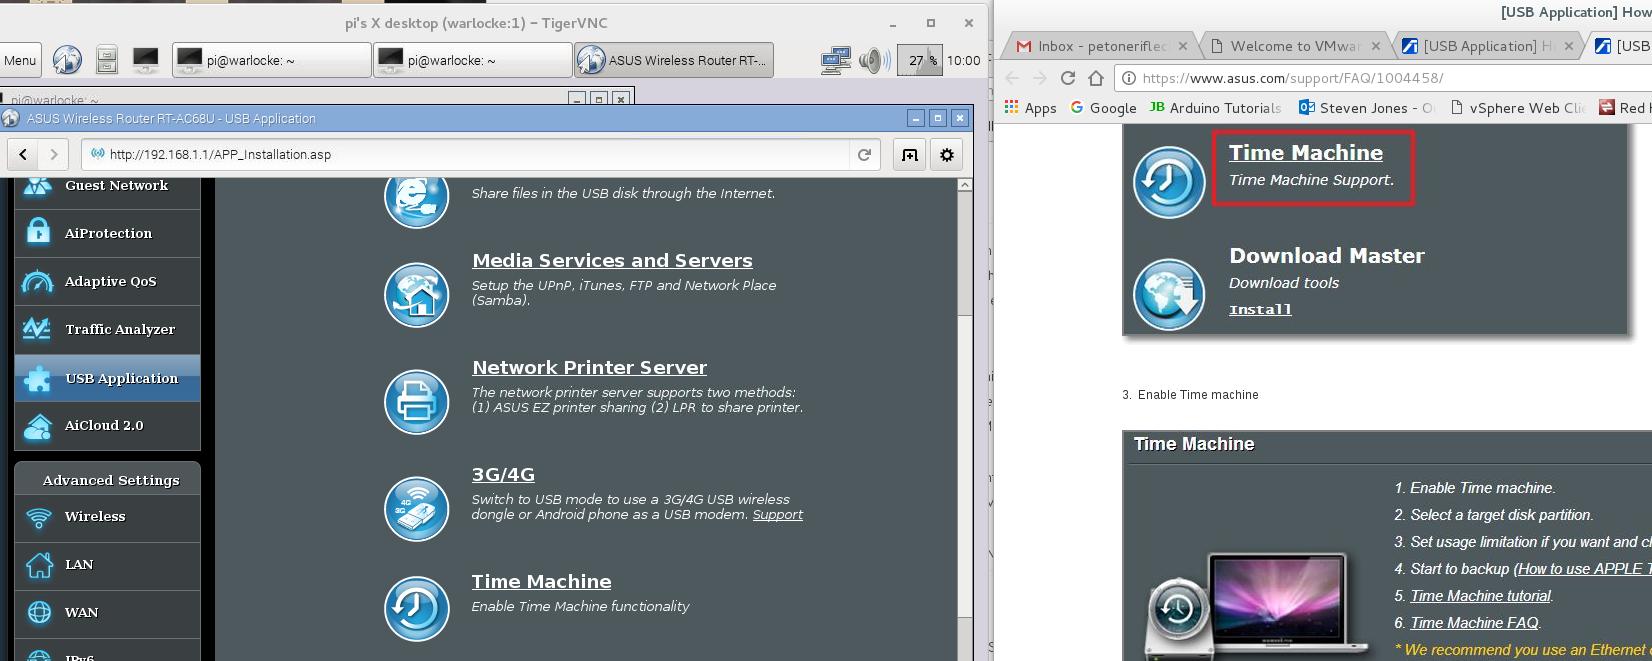The image size is (1652, 661).
Task: Launch the web browser globe icon in Pi taskbar
Action: [67, 60]
